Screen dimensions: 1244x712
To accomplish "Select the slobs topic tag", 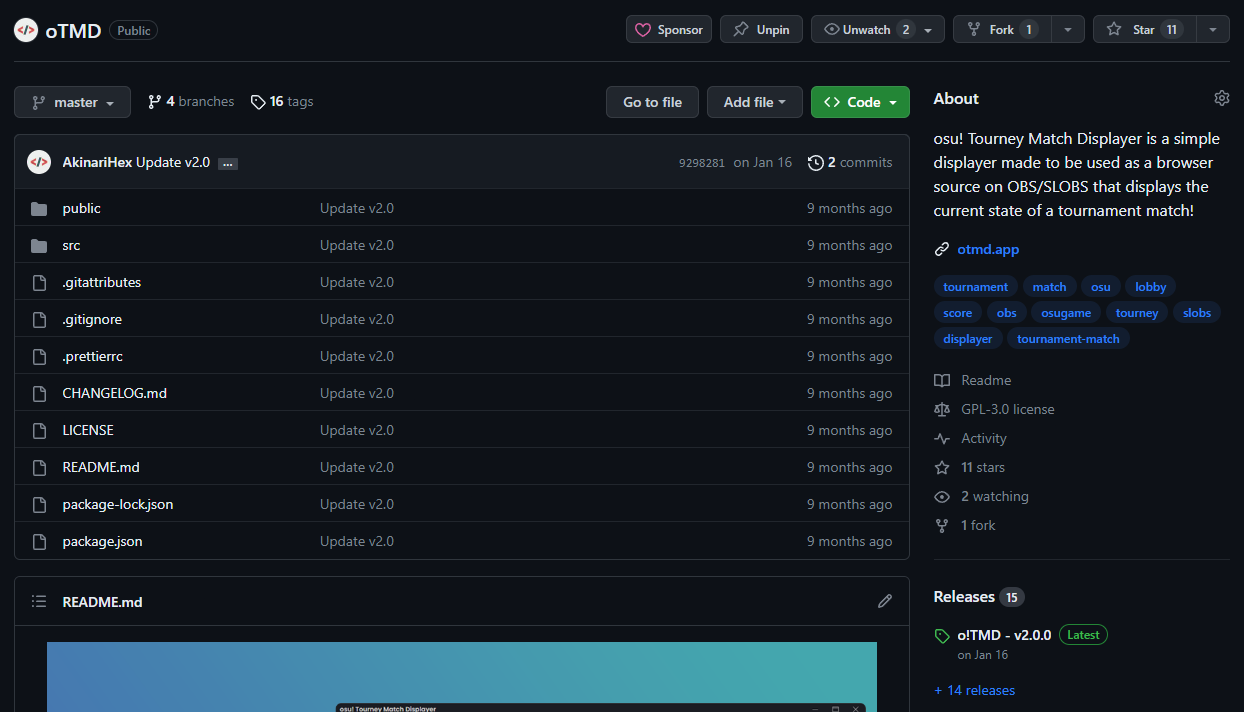I will 1197,313.
